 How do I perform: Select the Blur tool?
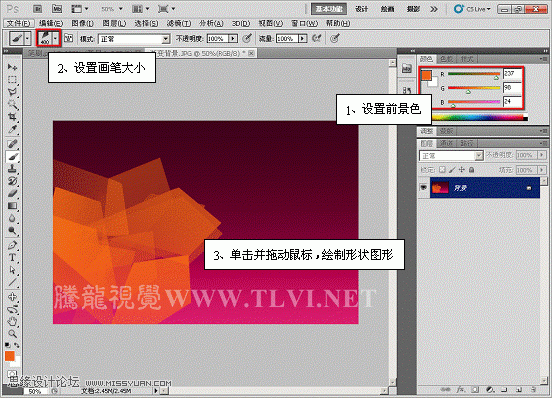click(x=12, y=218)
